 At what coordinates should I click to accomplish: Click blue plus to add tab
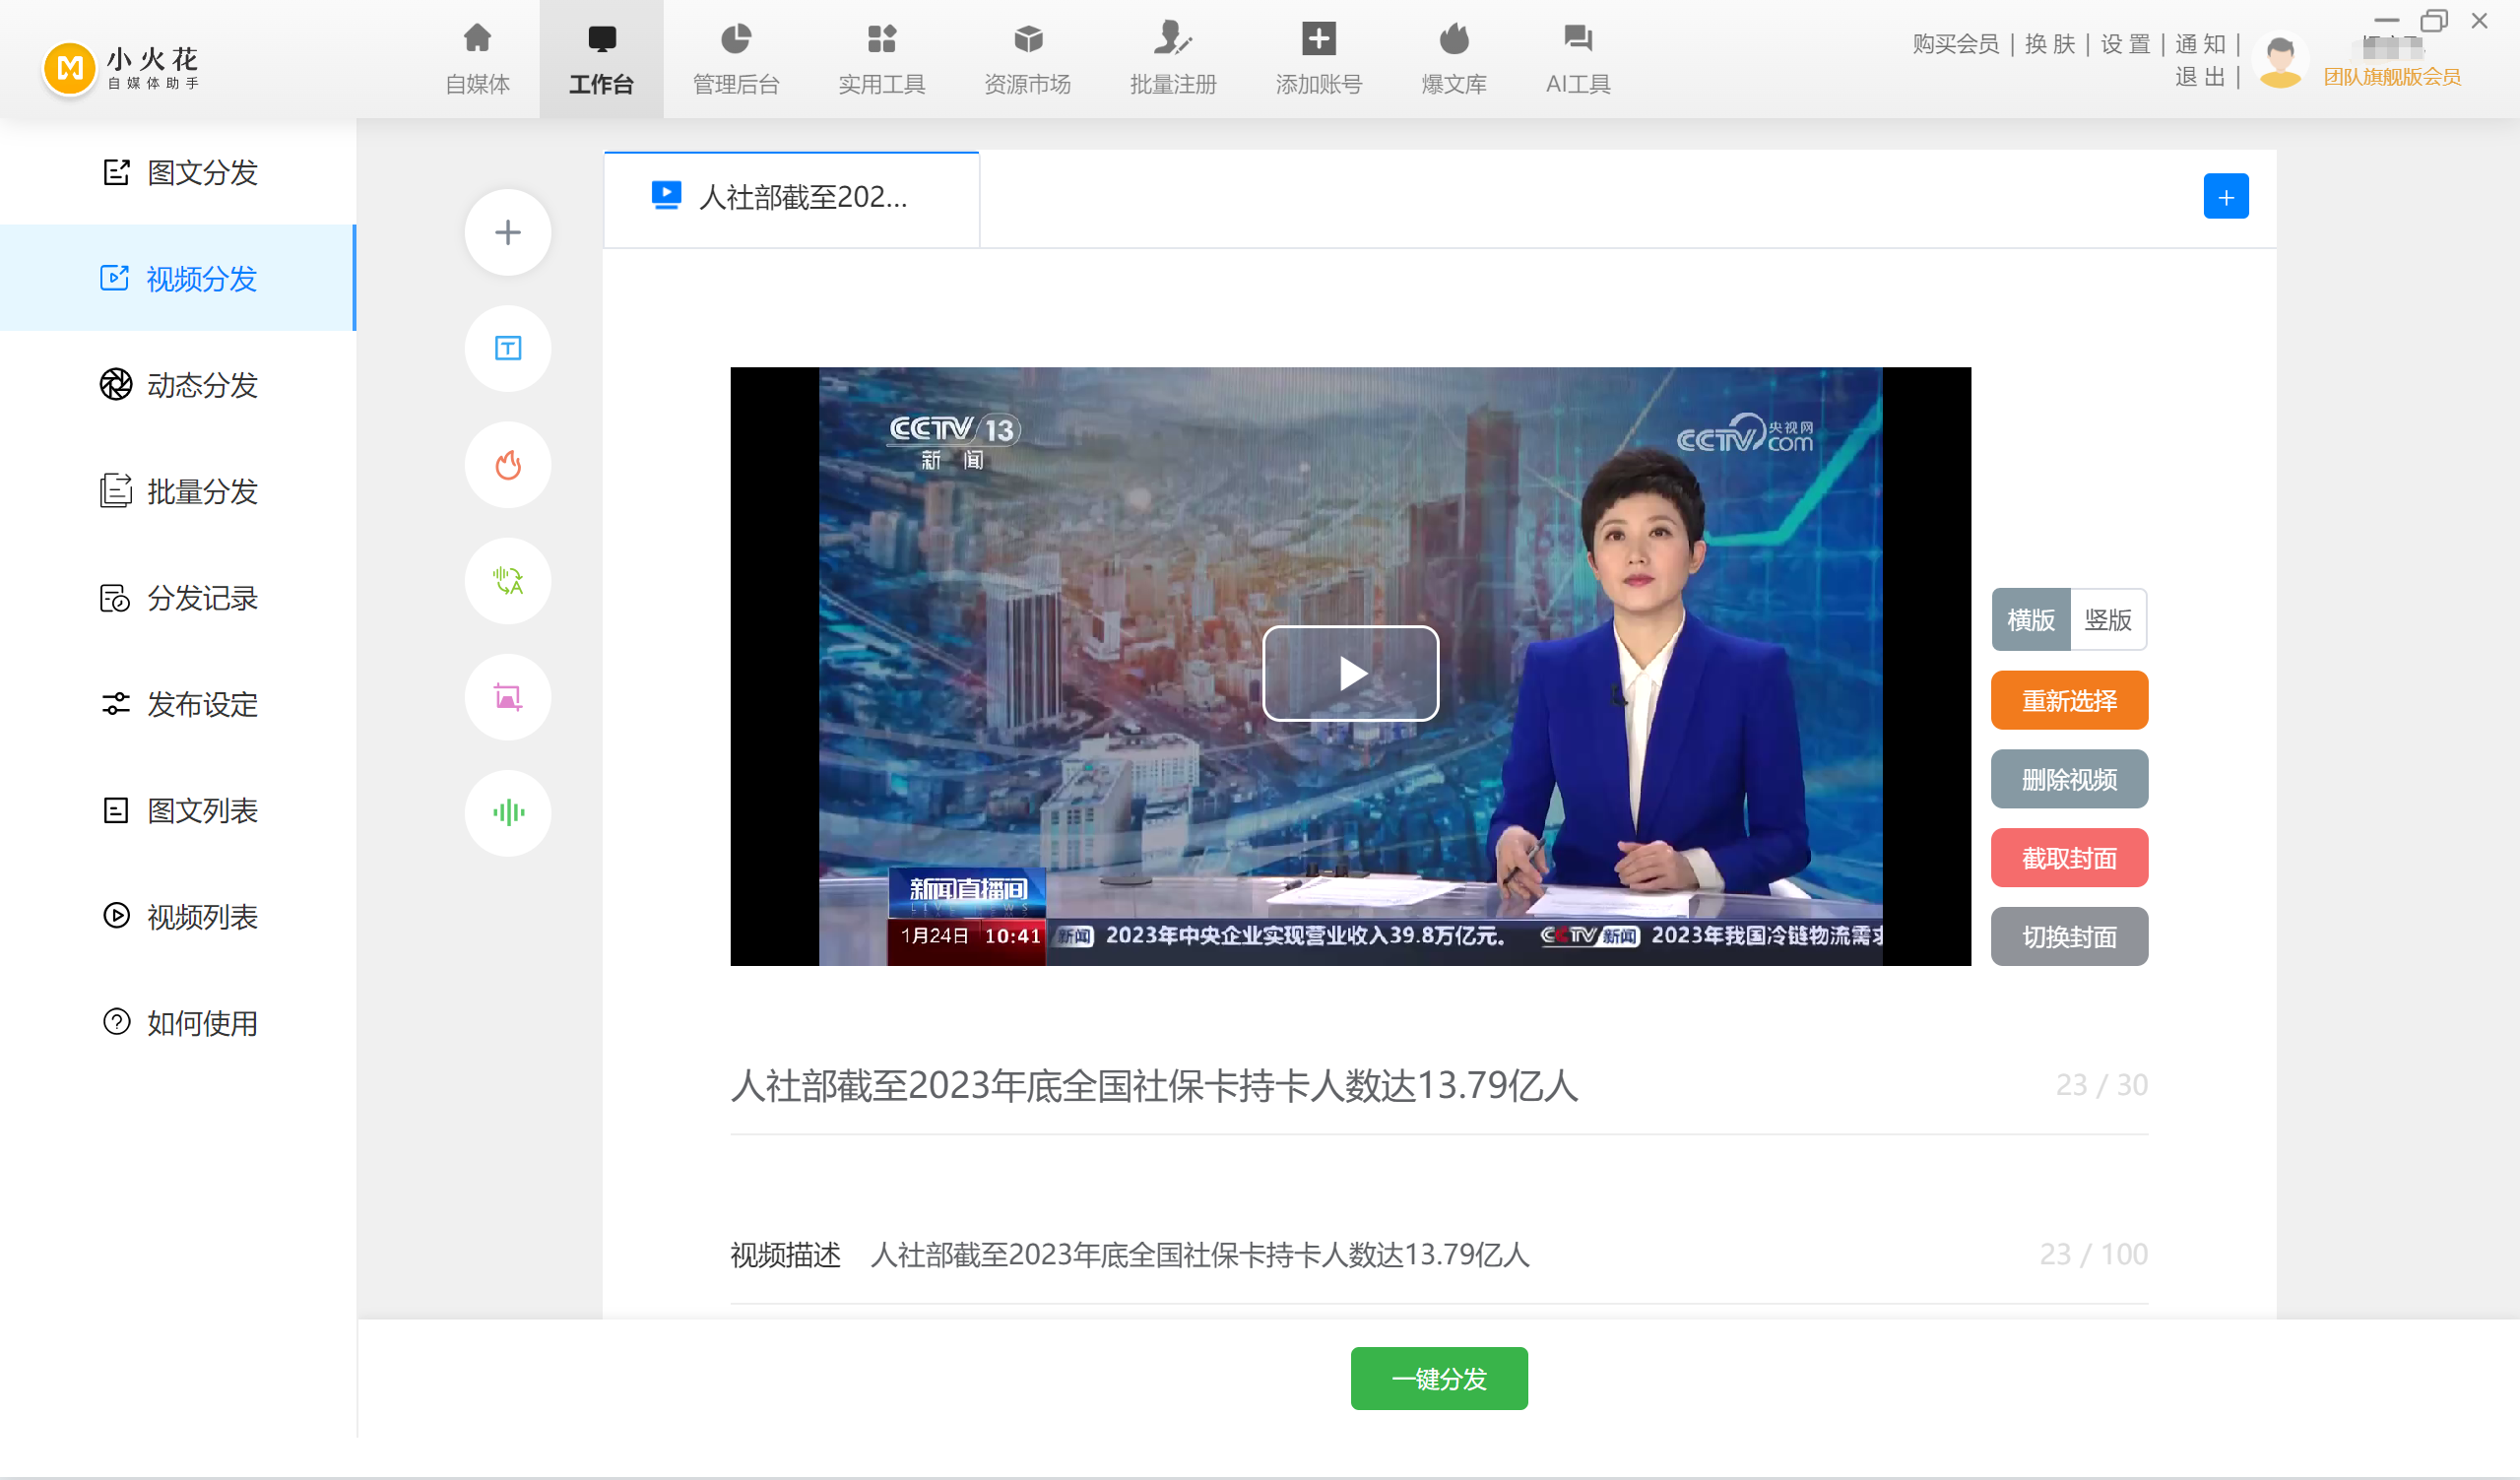tap(2225, 196)
